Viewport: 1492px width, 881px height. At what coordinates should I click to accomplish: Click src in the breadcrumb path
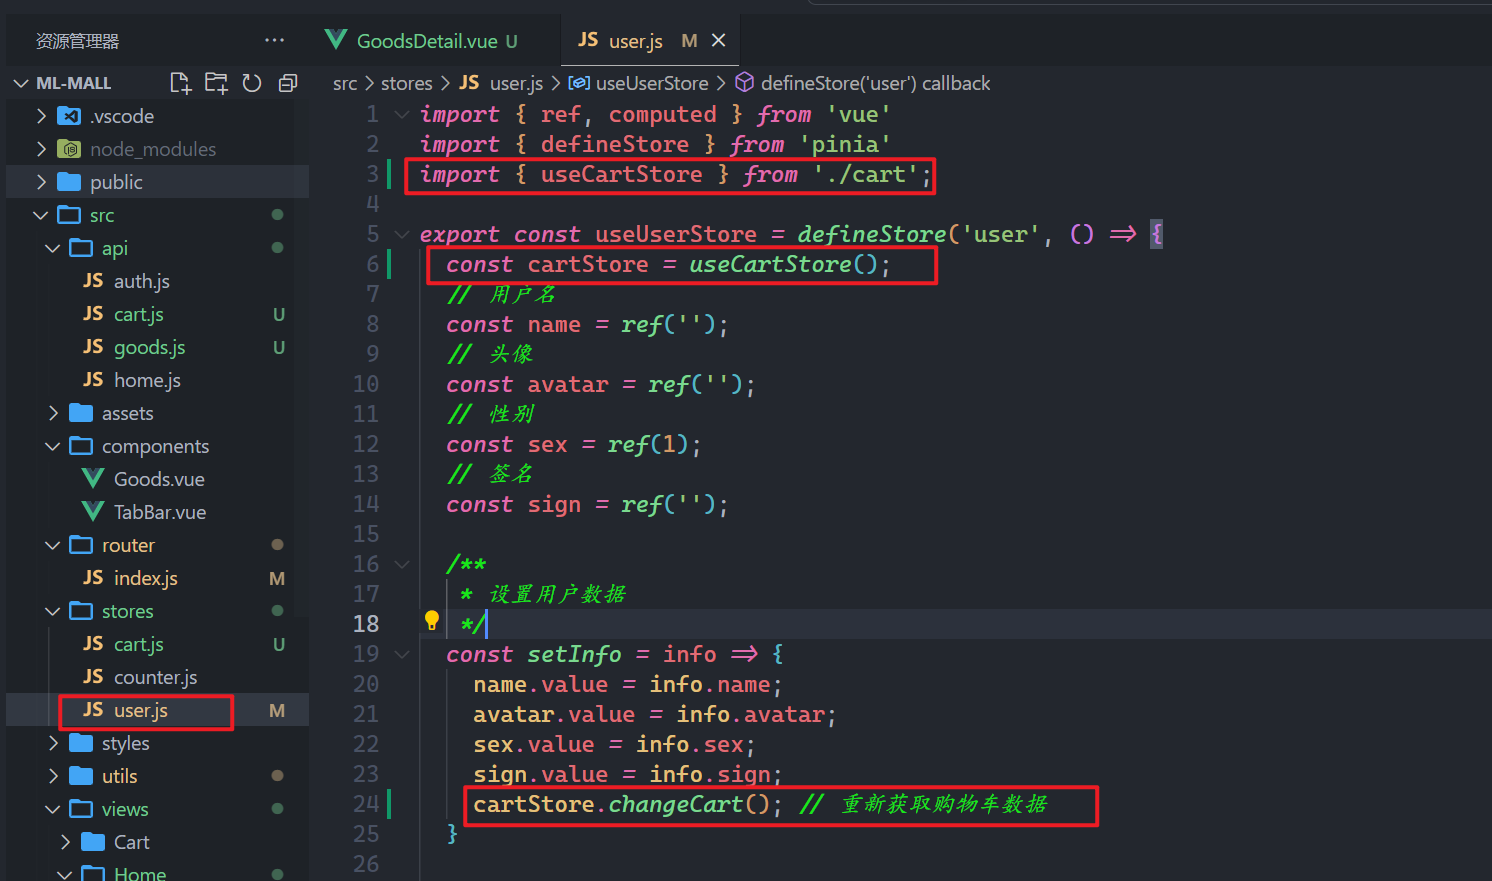[345, 83]
